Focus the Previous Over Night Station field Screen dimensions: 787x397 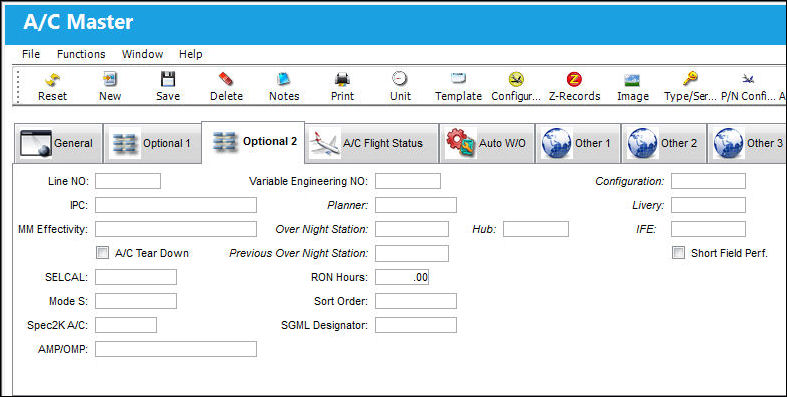[x=412, y=253]
